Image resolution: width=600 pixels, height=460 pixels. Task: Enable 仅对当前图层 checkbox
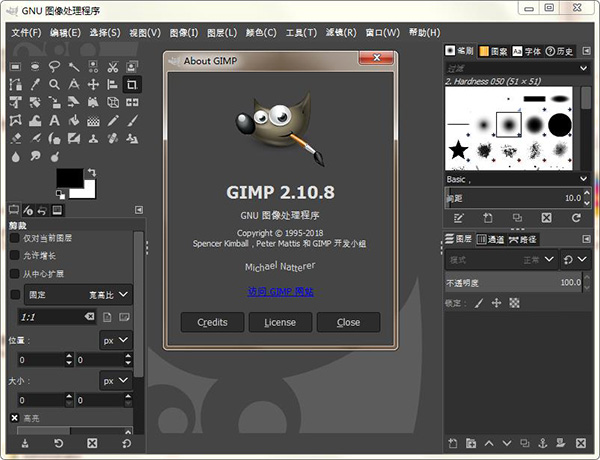point(15,238)
